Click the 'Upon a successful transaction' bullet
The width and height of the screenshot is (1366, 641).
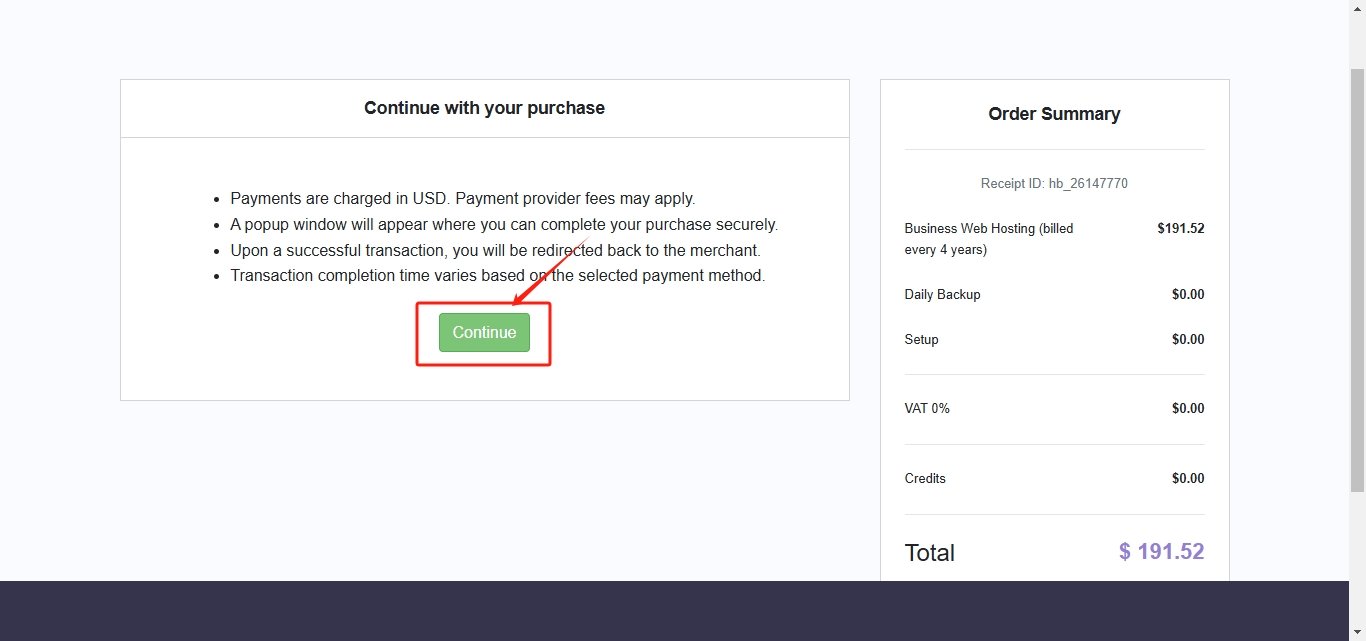496,250
